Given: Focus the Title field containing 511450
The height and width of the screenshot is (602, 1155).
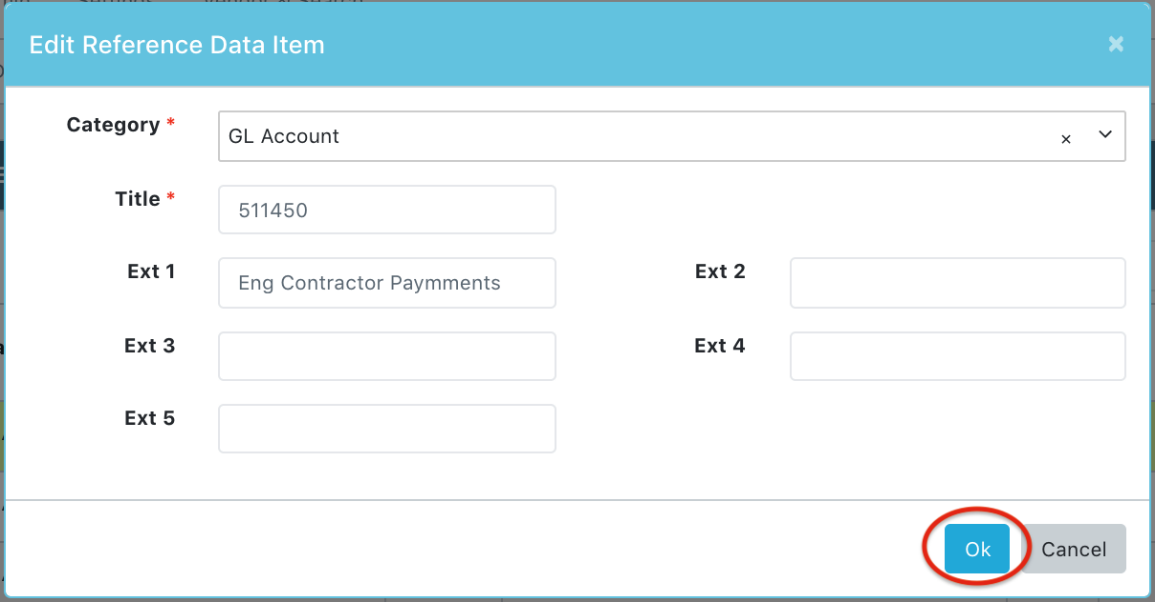Looking at the screenshot, I should [387, 210].
